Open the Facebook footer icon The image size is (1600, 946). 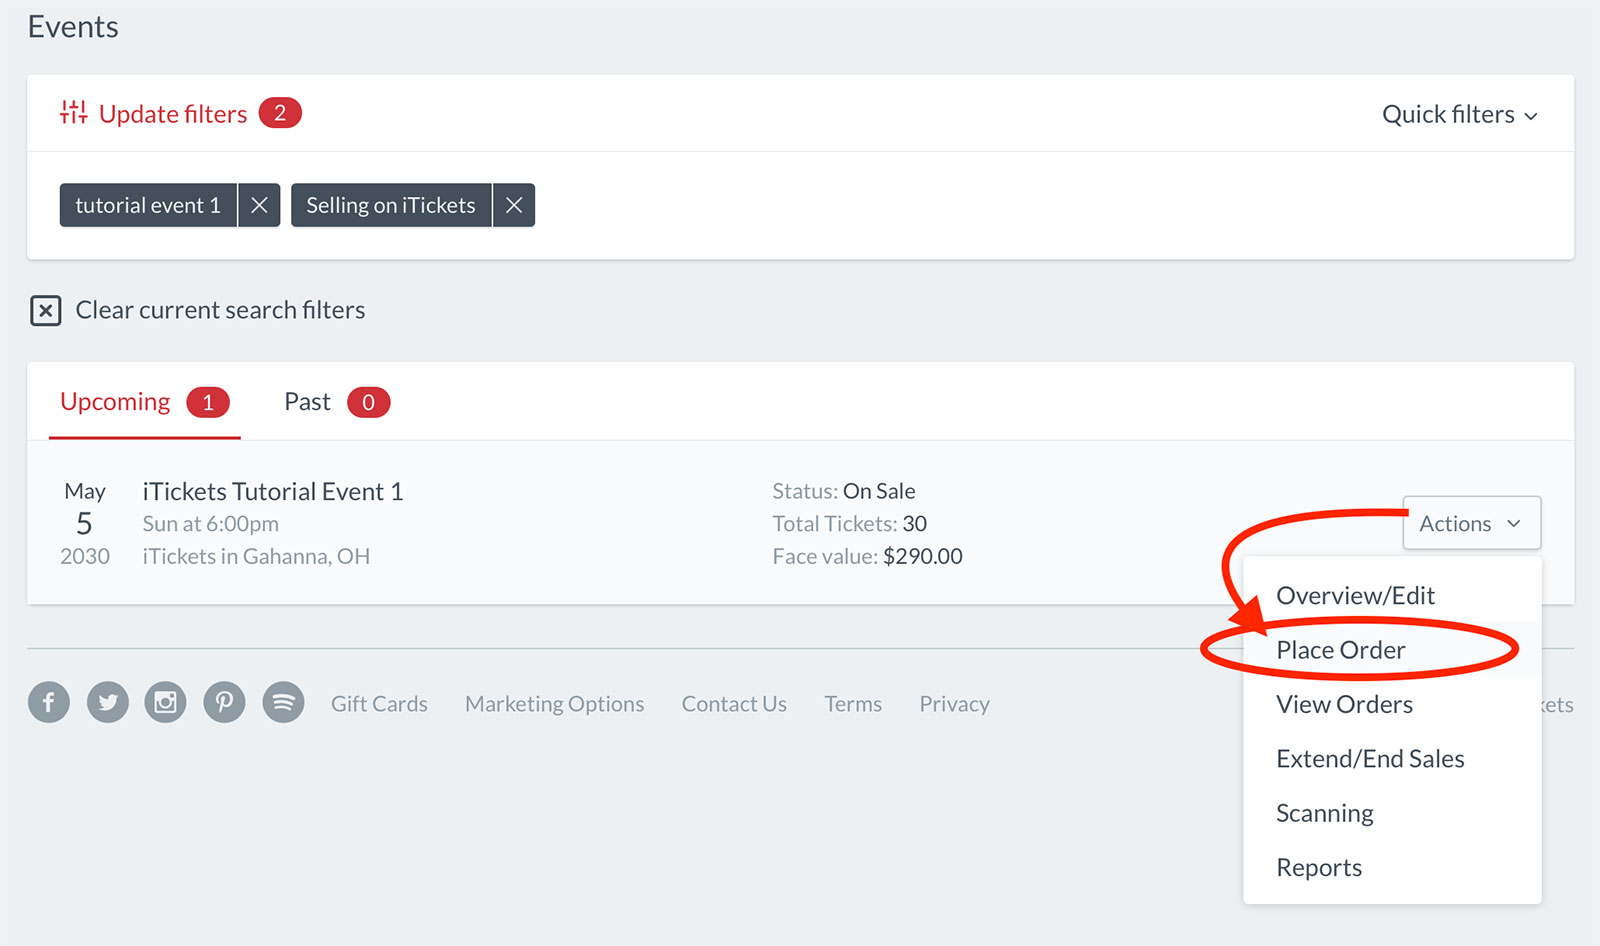pos(49,703)
